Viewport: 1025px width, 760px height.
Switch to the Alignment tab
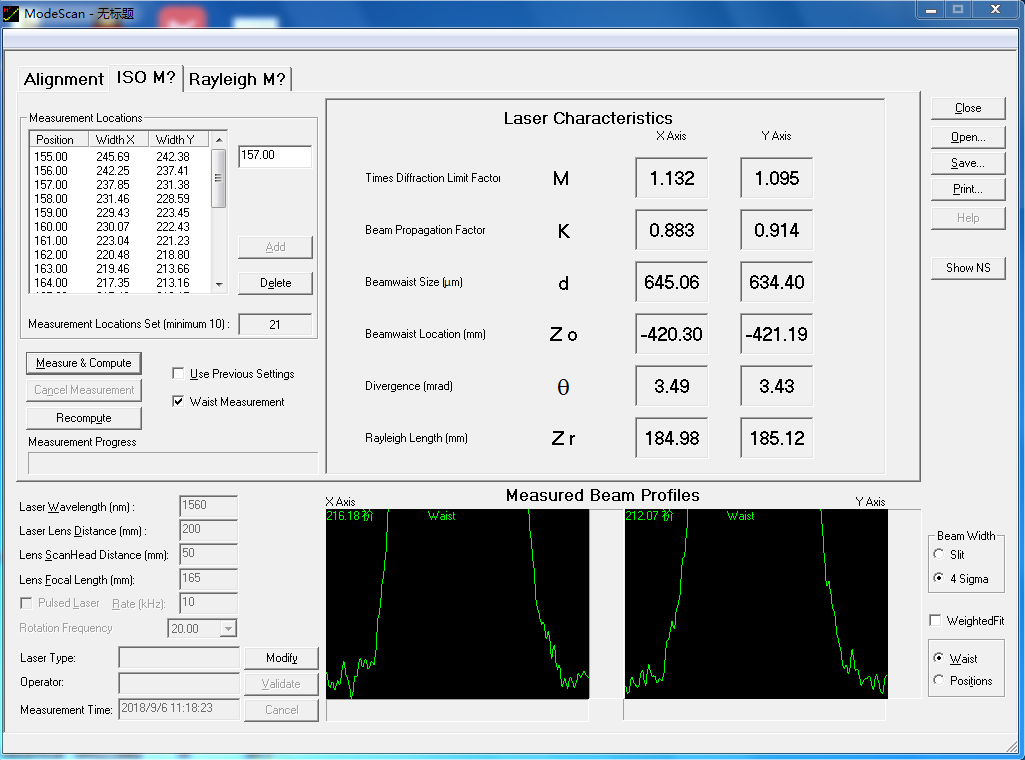[x=64, y=79]
